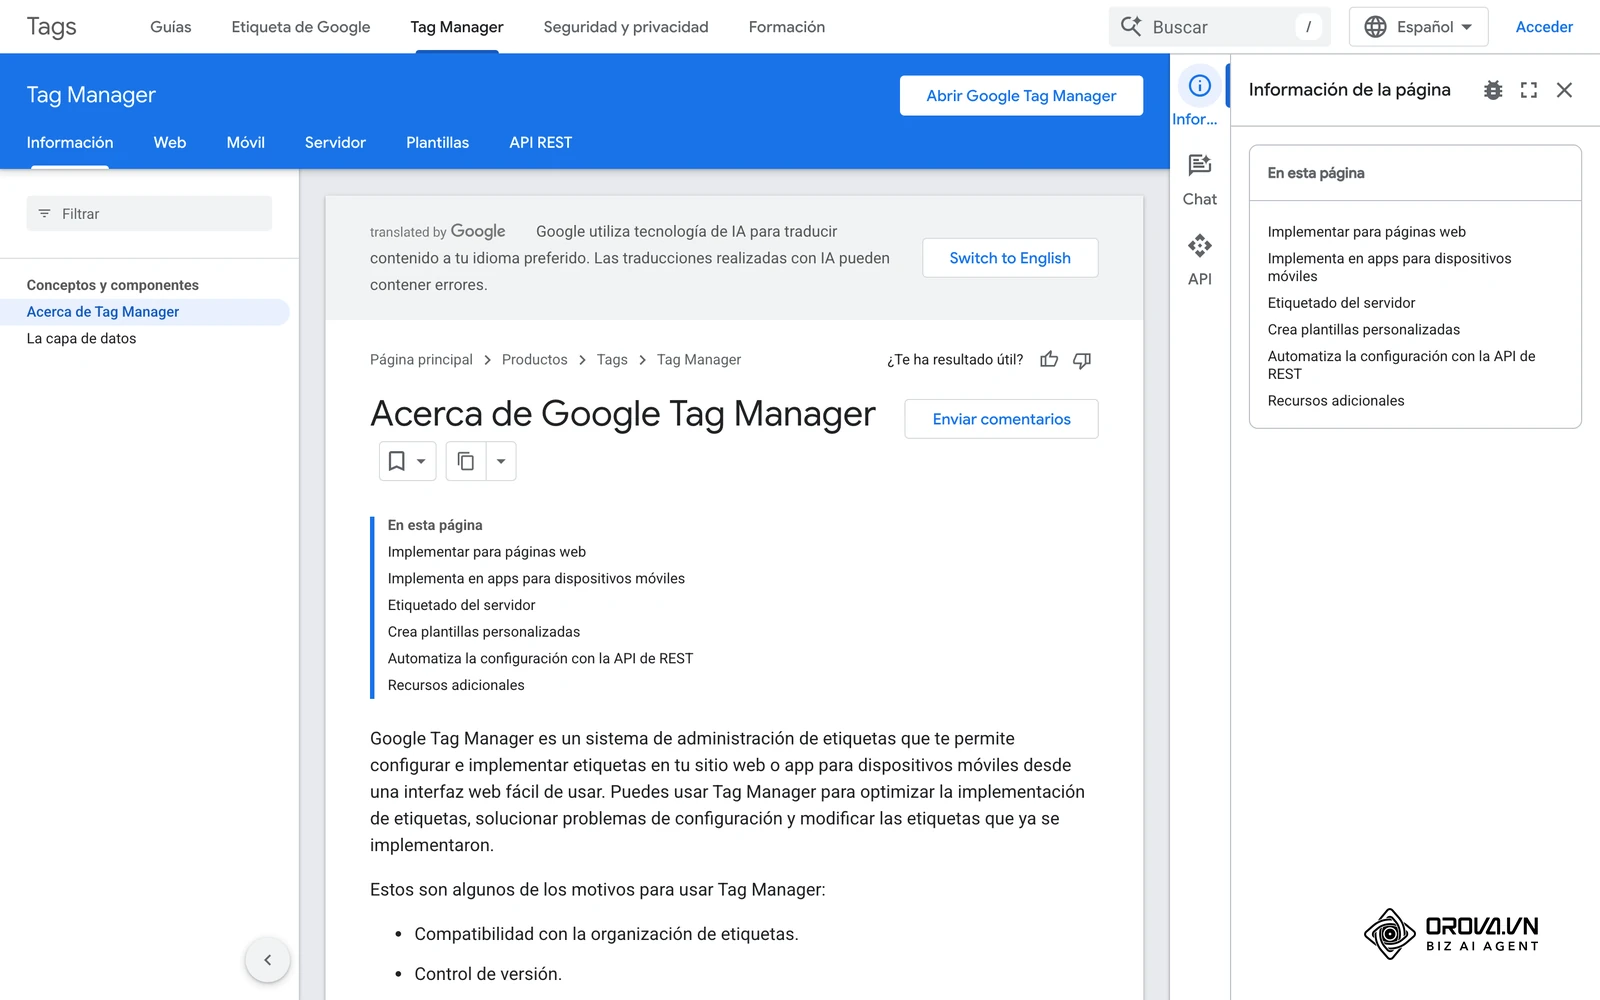The image size is (1600, 1000).
Task: Go to the Formación tab
Action: 787,27
